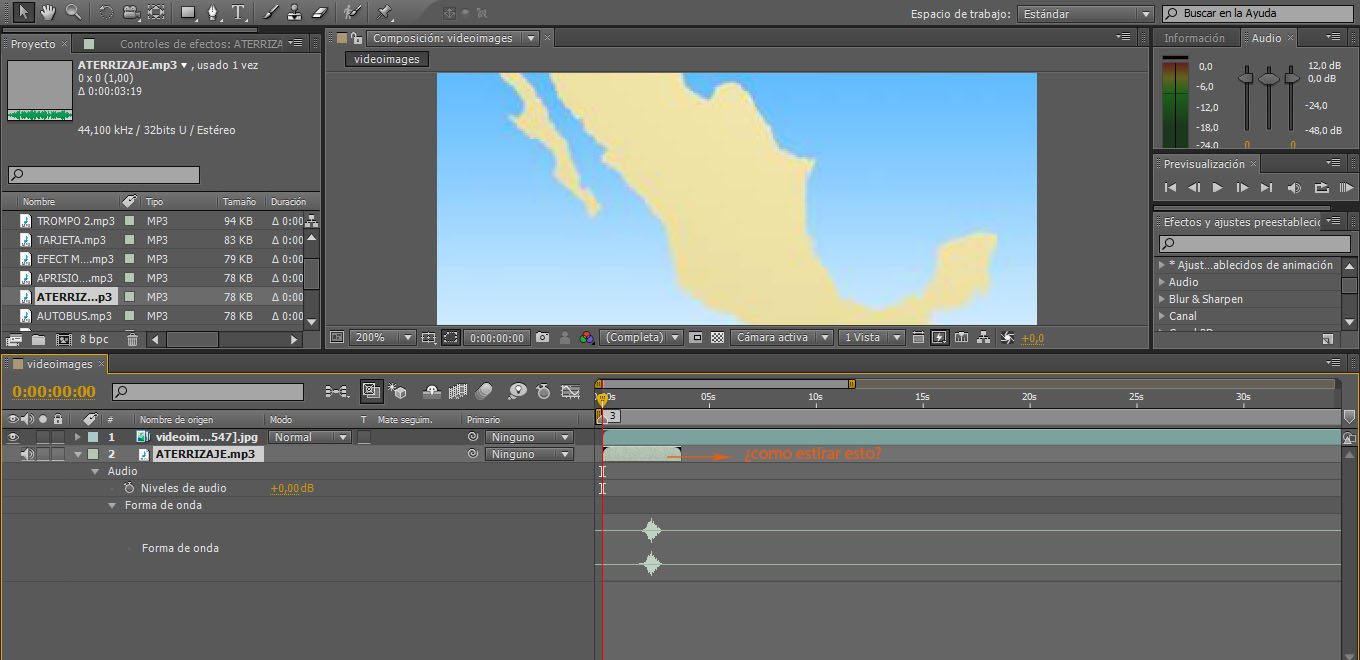Expand the Blur & Sharpen effects category

tap(1162, 299)
